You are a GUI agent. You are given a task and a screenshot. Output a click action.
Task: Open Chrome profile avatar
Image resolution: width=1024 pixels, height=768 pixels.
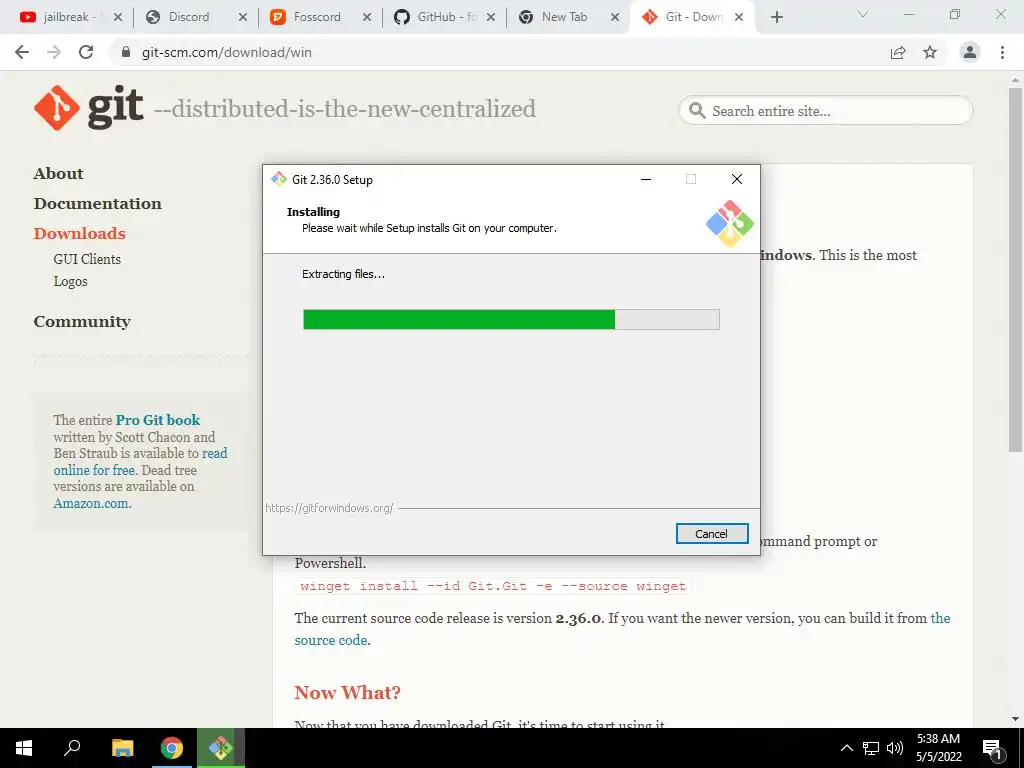click(x=970, y=52)
